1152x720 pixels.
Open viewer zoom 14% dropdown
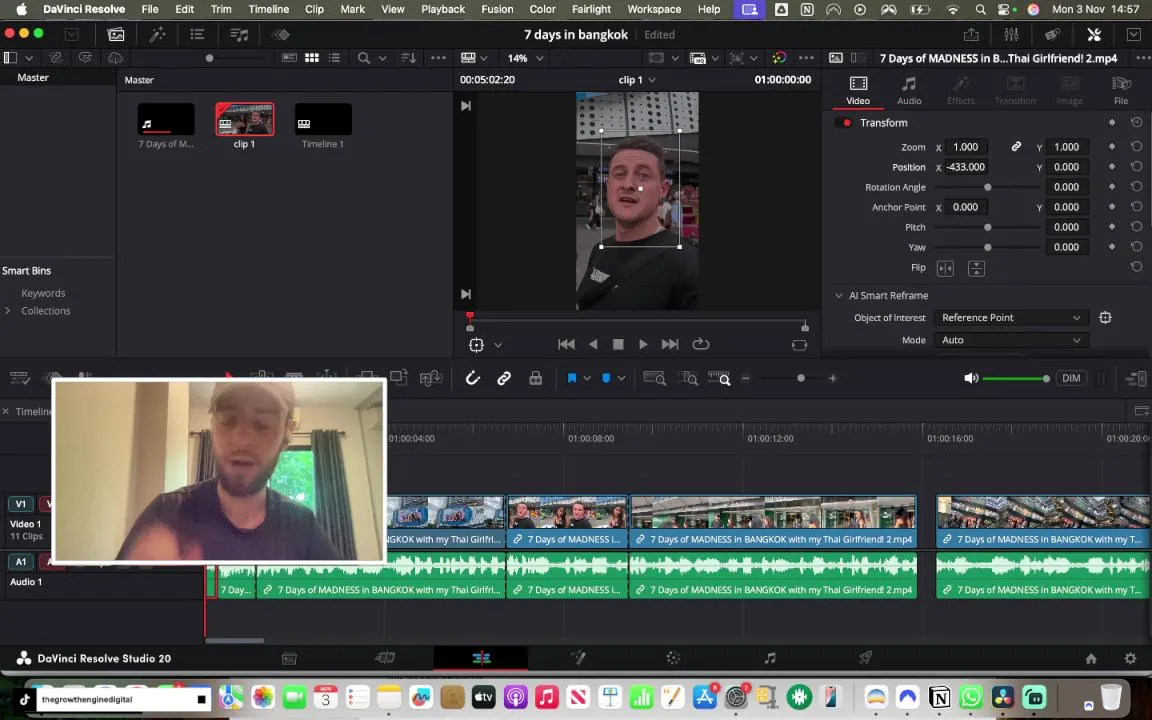tap(525, 58)
